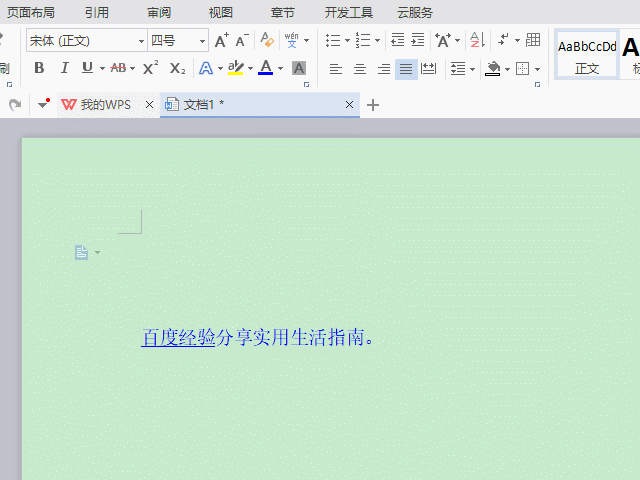This screenshot has width=640, height=480.
Task: Toggle subscript X₂ formatting
Action: pyautogui.click(x=178, y=68)
